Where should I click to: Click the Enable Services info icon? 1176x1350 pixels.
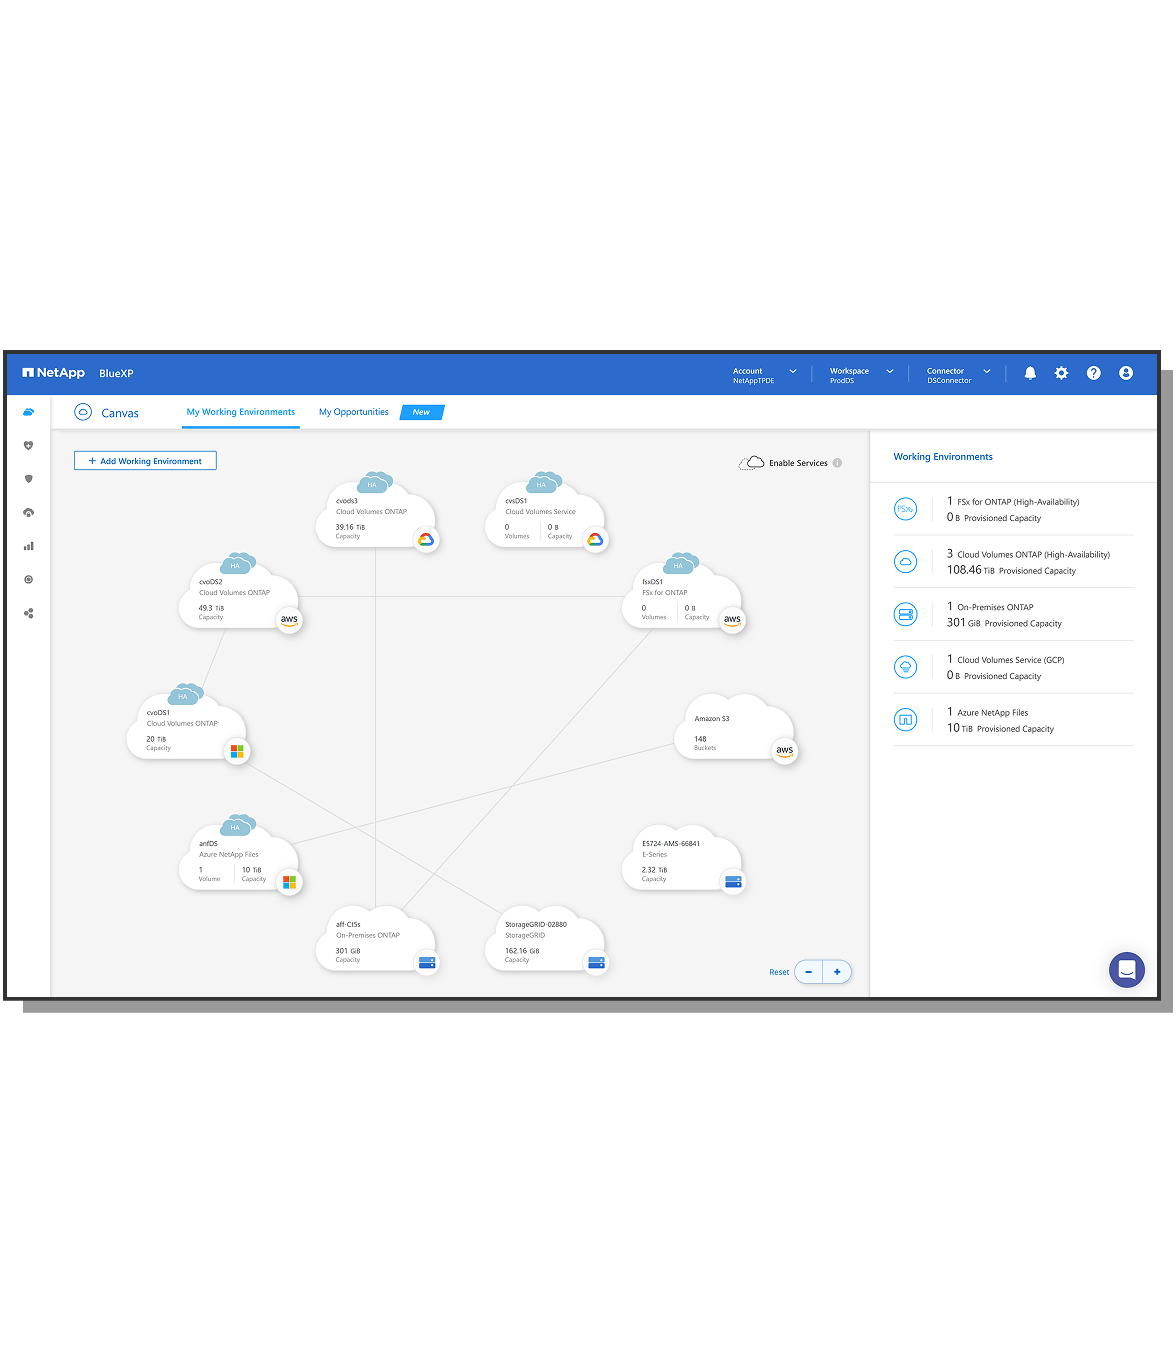[837, 463]
